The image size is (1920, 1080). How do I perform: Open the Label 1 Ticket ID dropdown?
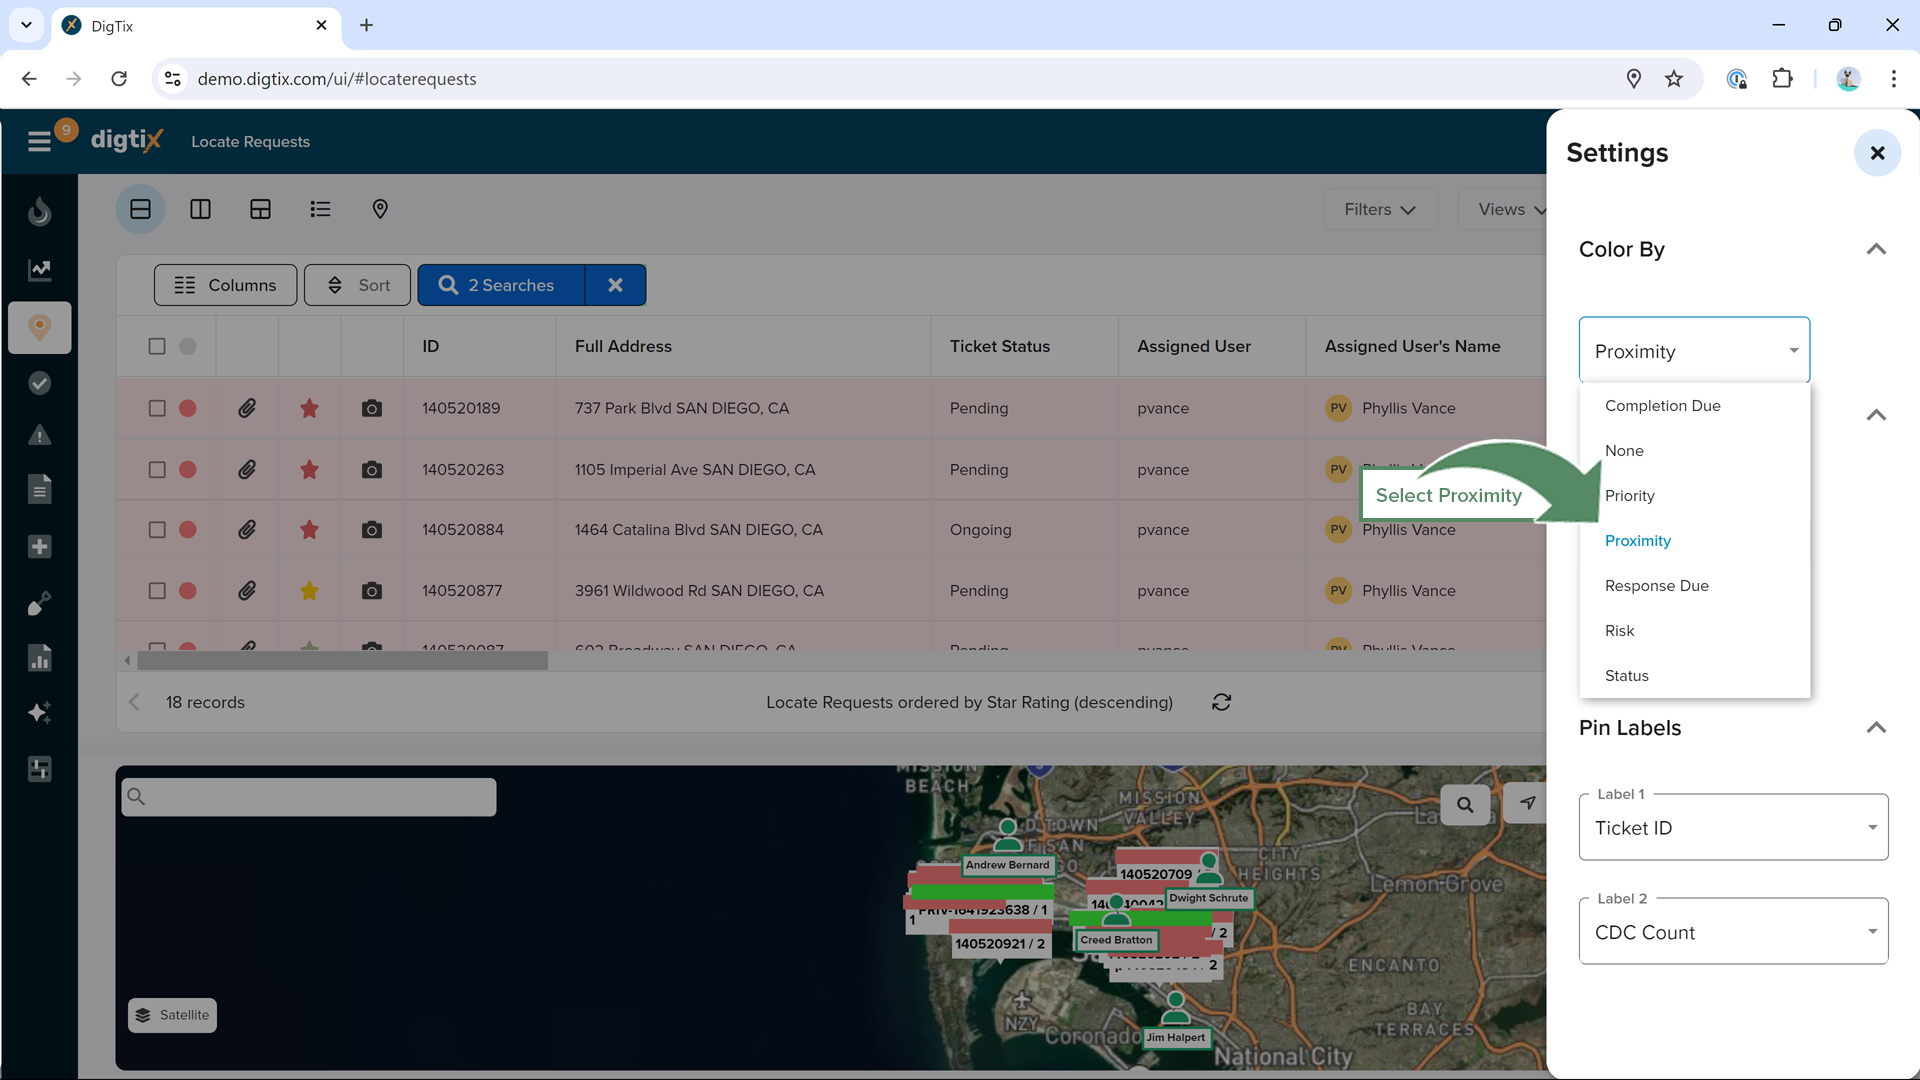coord(1733,828)
